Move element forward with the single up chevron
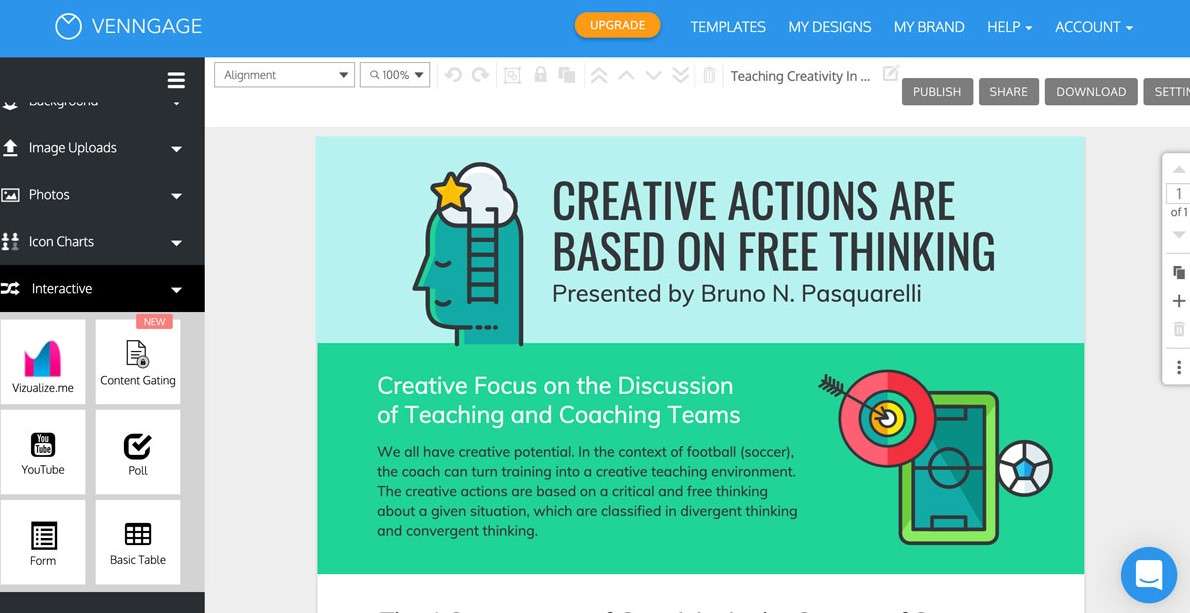Image resolution: width=1190 pixels, height=613 pixels. [626, 75]
